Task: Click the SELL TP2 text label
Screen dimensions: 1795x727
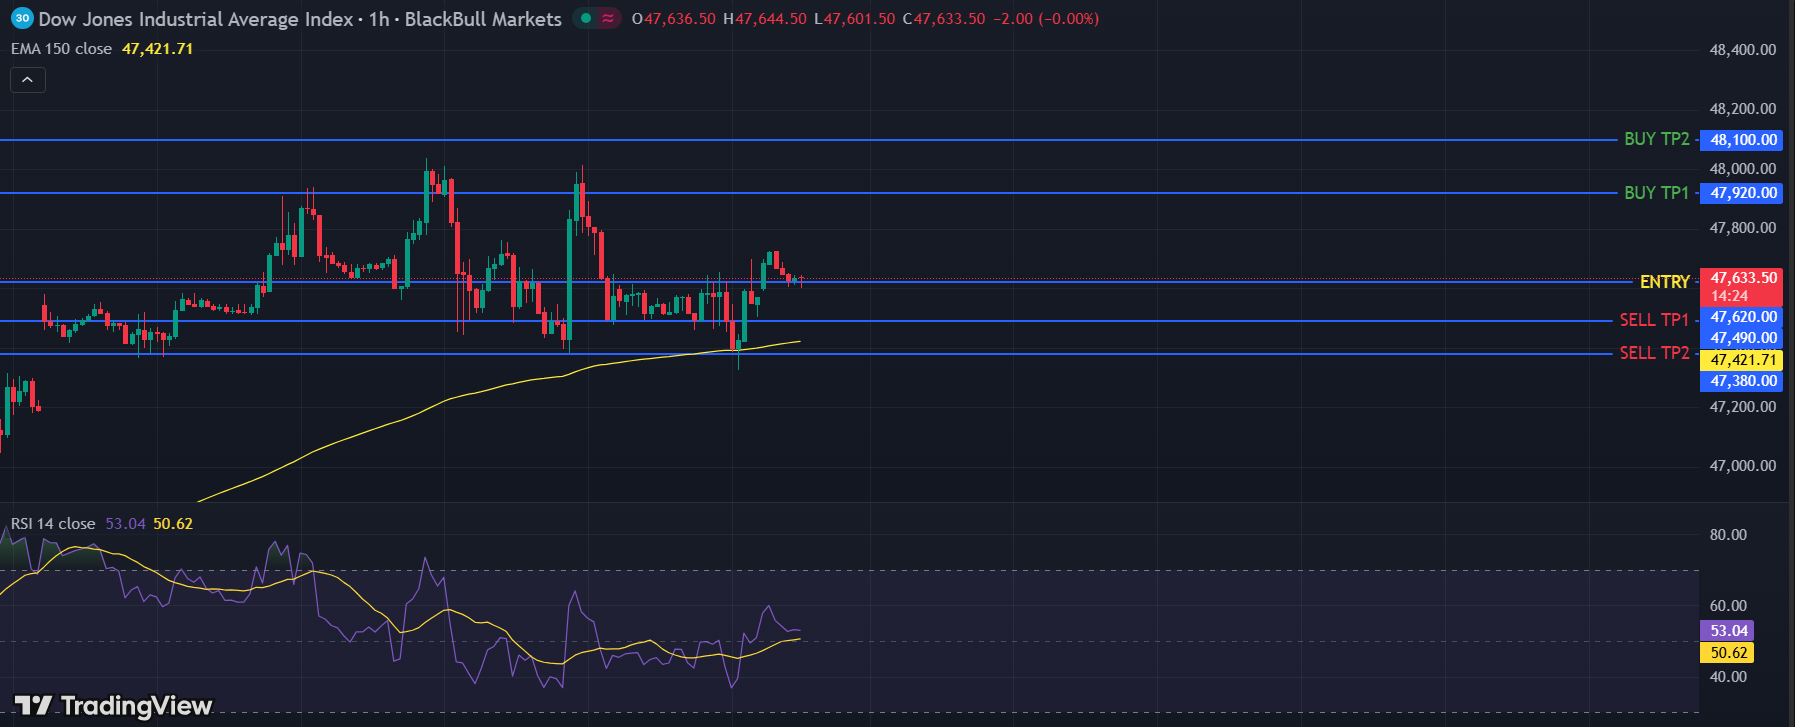Action: pos(1654,353)
